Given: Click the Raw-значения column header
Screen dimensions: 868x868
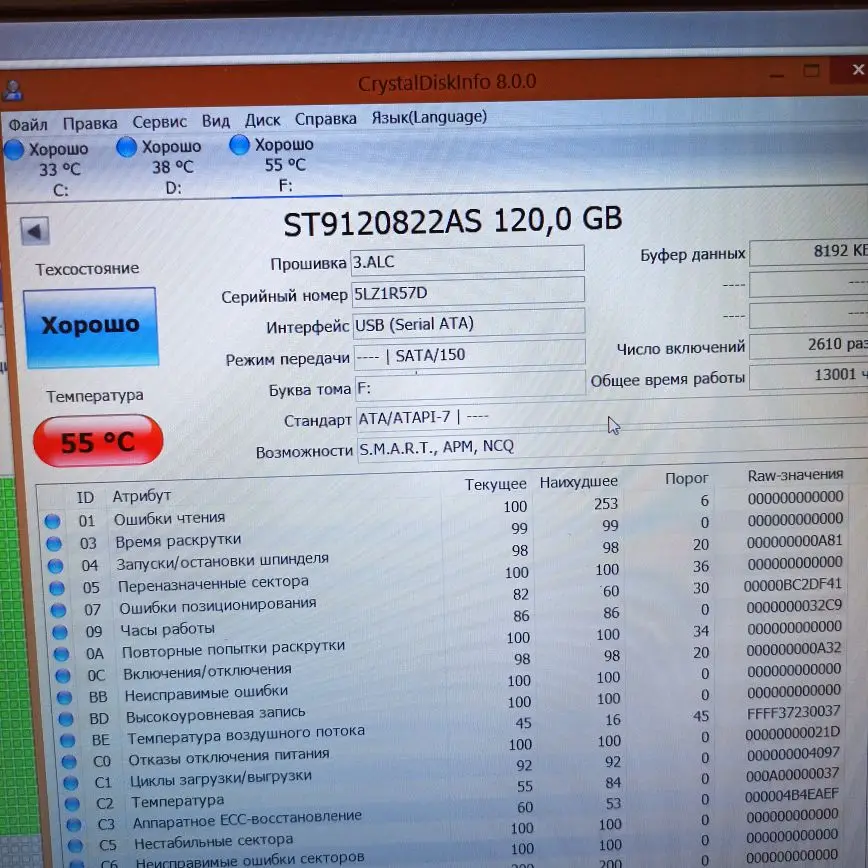Looking at the screenshot, I should (x=795, y=475).
